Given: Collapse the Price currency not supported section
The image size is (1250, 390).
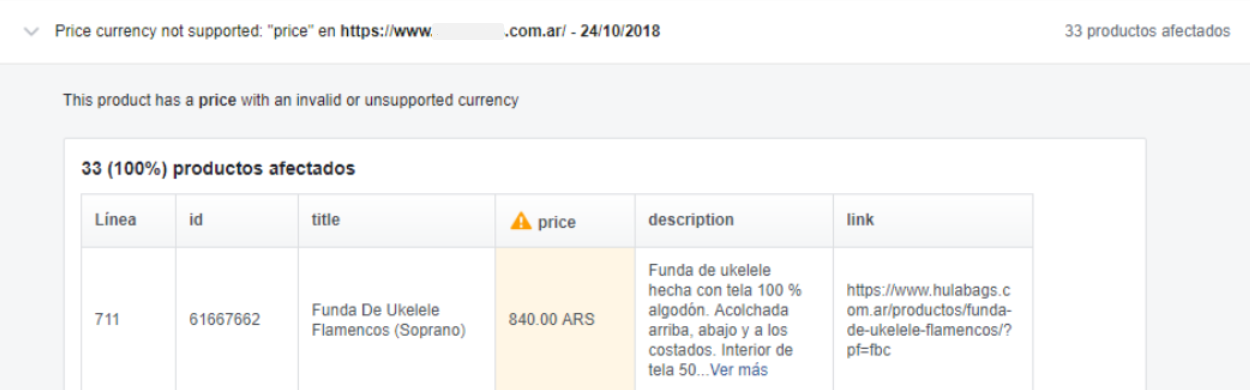Looking at the screenshot, I should tap(31, 32).
